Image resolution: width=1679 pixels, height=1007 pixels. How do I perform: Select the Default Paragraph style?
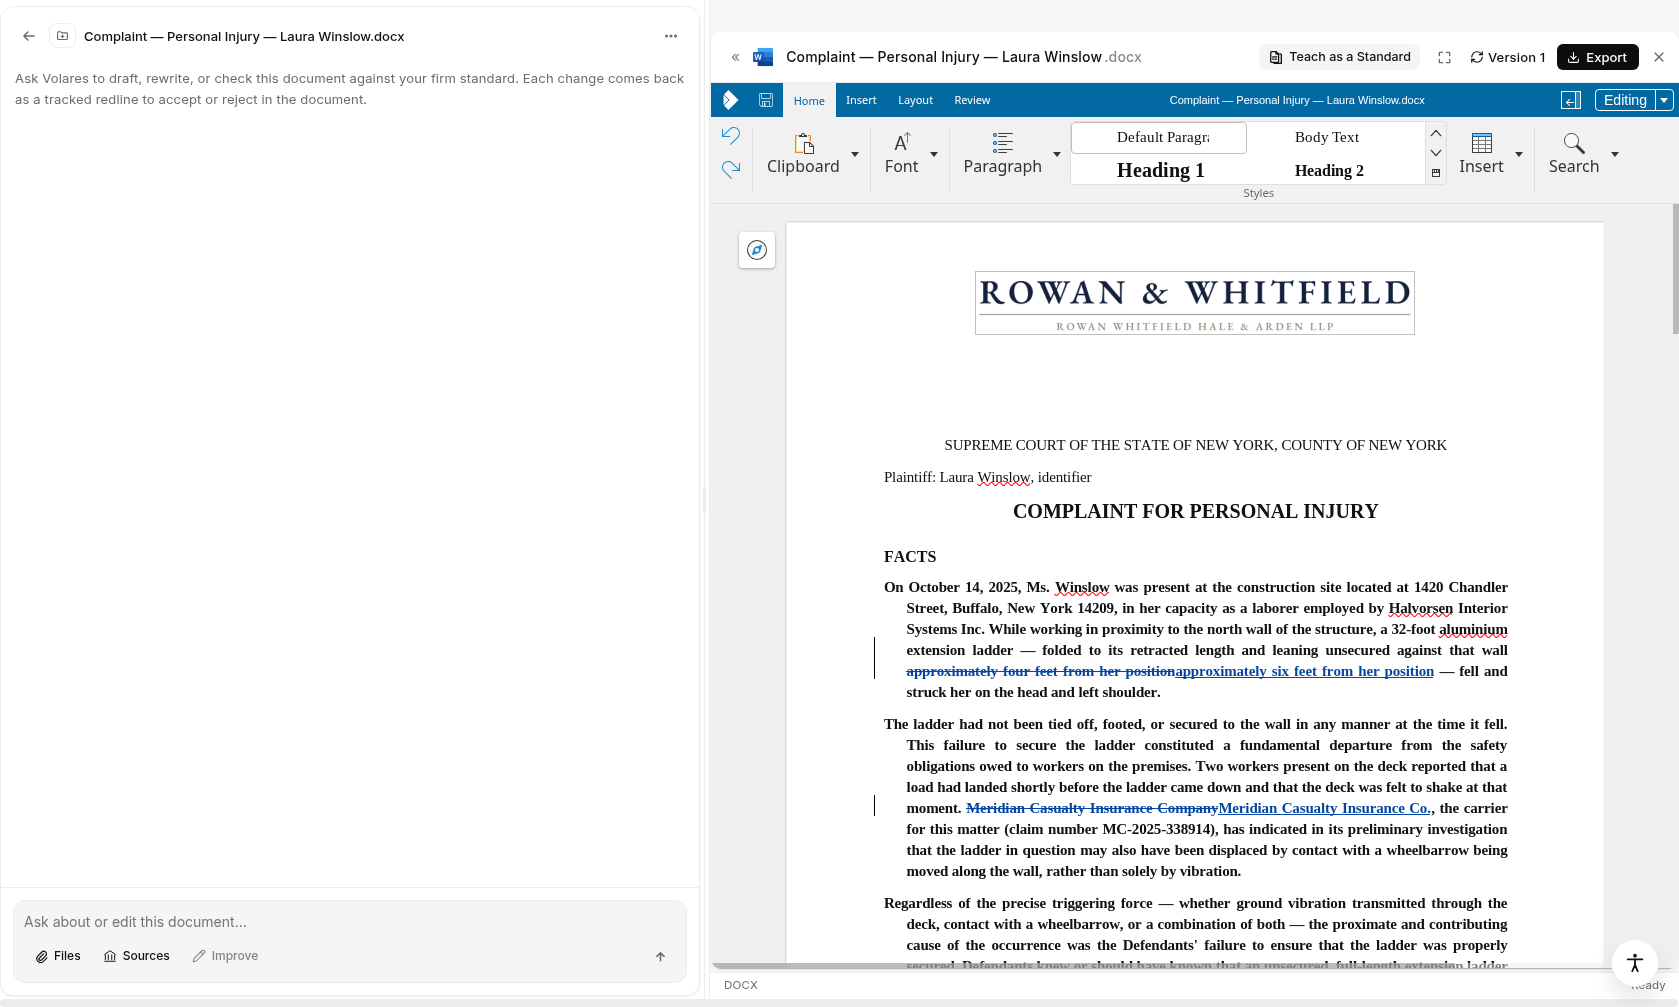tap(1159, 138)
